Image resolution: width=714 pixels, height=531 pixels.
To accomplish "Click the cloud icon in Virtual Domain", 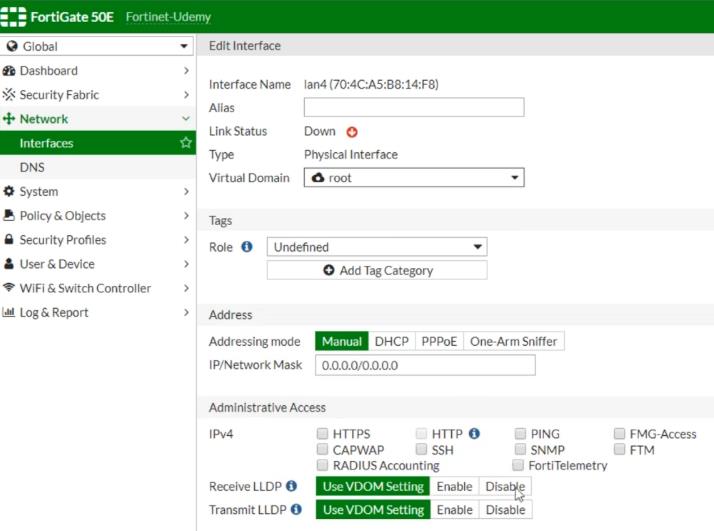I will [x=318, y=178].
